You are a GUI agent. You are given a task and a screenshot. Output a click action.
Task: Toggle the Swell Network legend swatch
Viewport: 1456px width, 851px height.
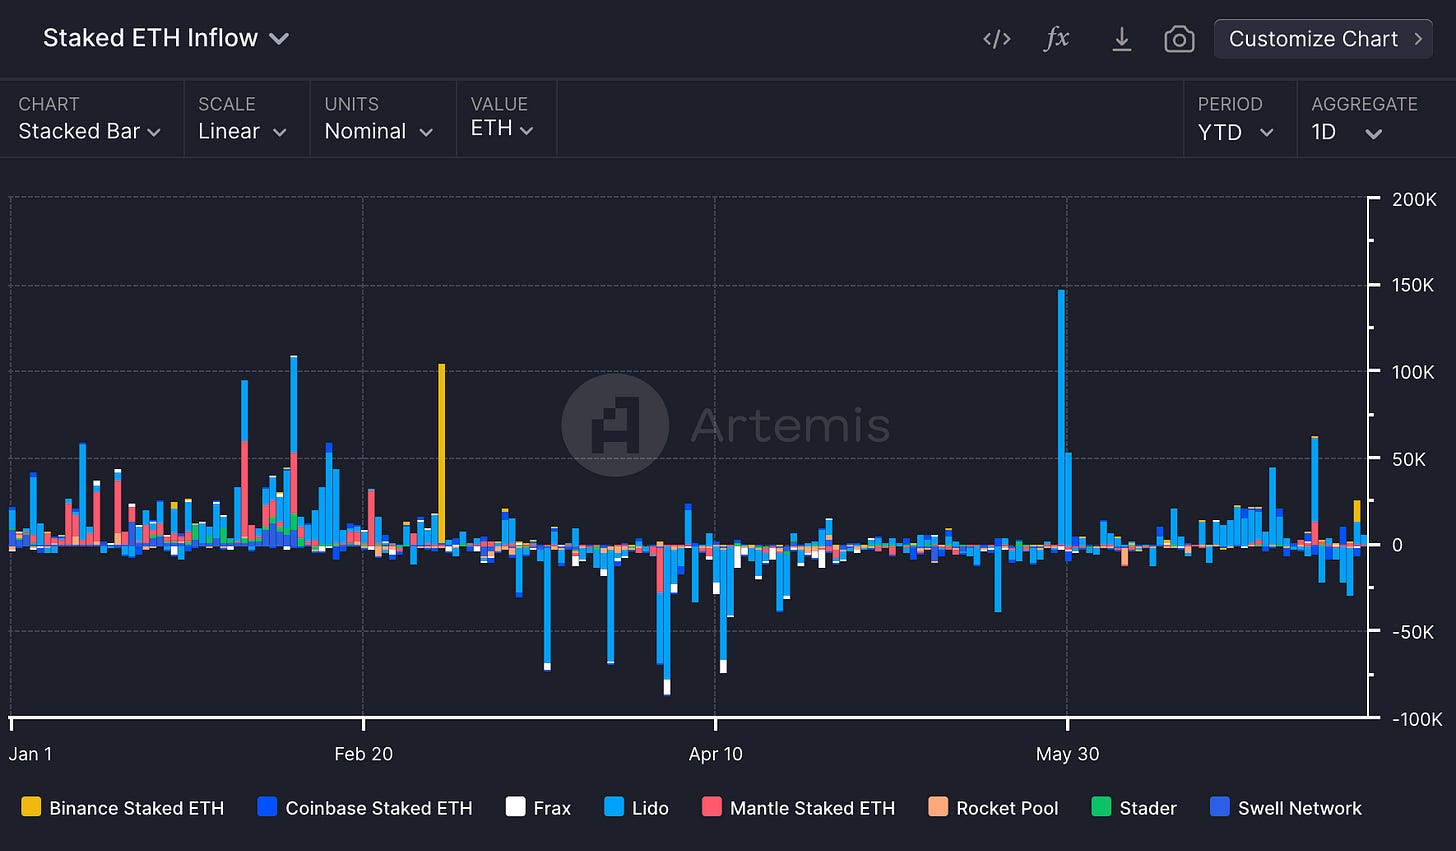click(1220, 807)
